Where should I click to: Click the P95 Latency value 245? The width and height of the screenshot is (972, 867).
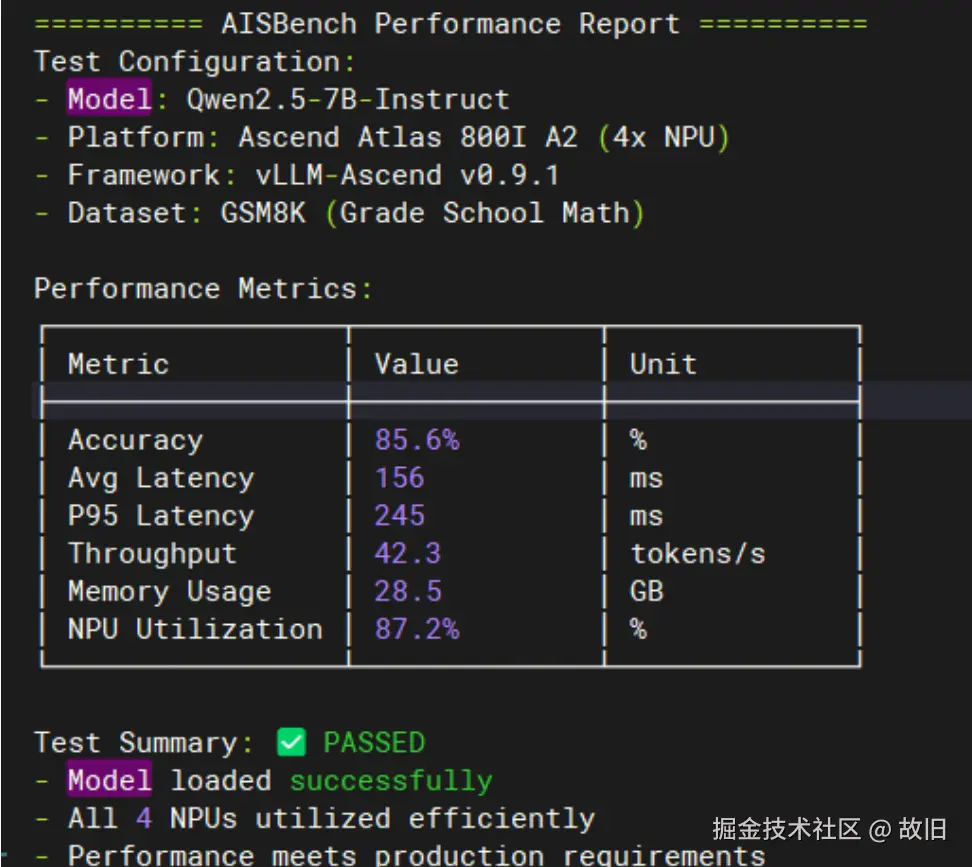[x=399, y=516]
